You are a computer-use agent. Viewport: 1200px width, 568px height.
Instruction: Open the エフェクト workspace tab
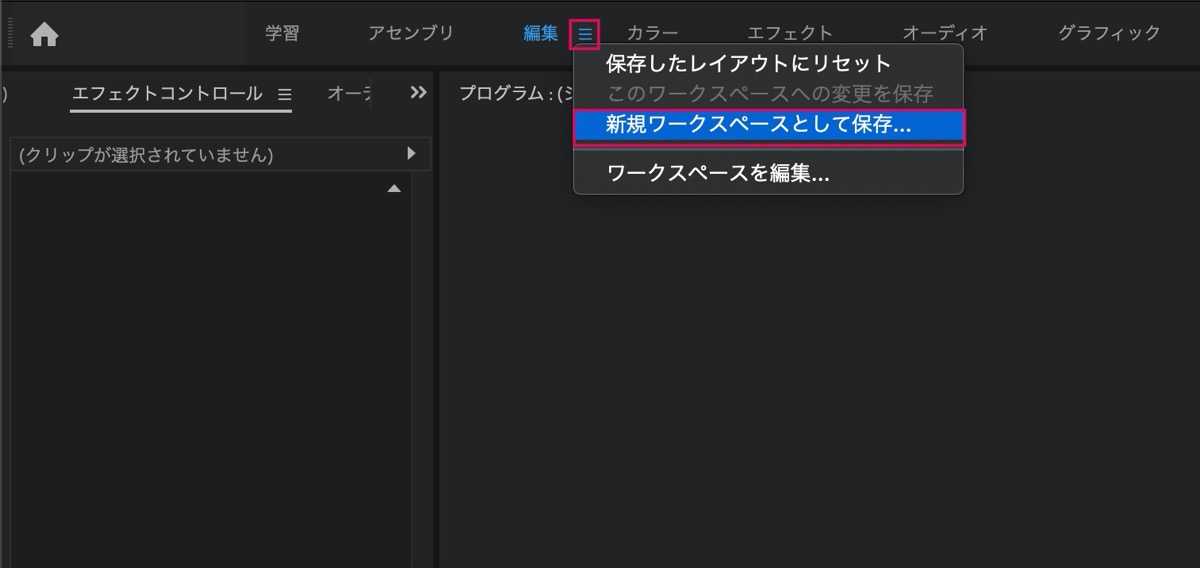[x=790, y=33]
